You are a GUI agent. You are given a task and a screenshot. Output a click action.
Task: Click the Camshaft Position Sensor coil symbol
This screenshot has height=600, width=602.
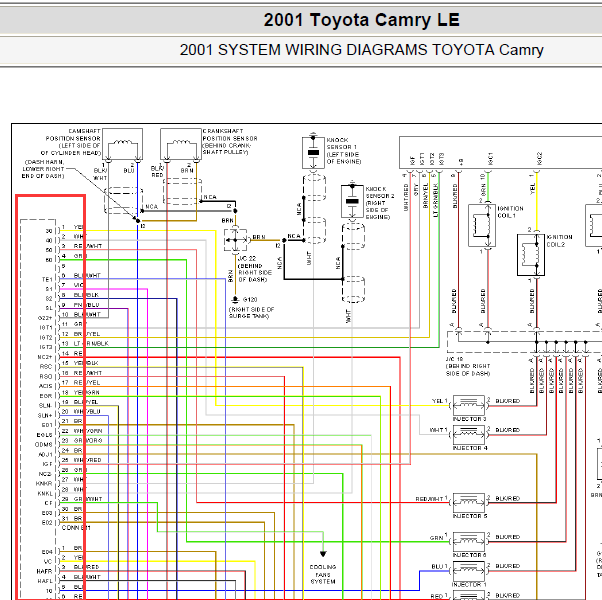122,144
